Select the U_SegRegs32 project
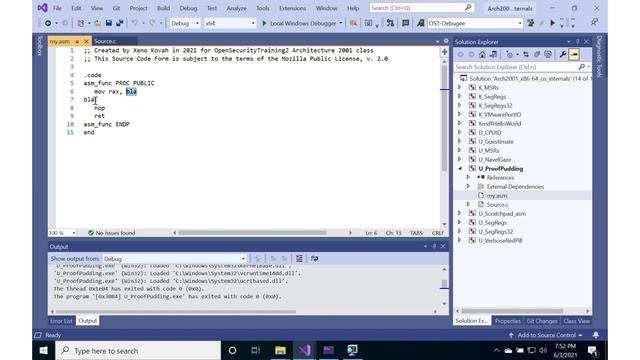This screenshot has height=360, width=640. [495, 231]
